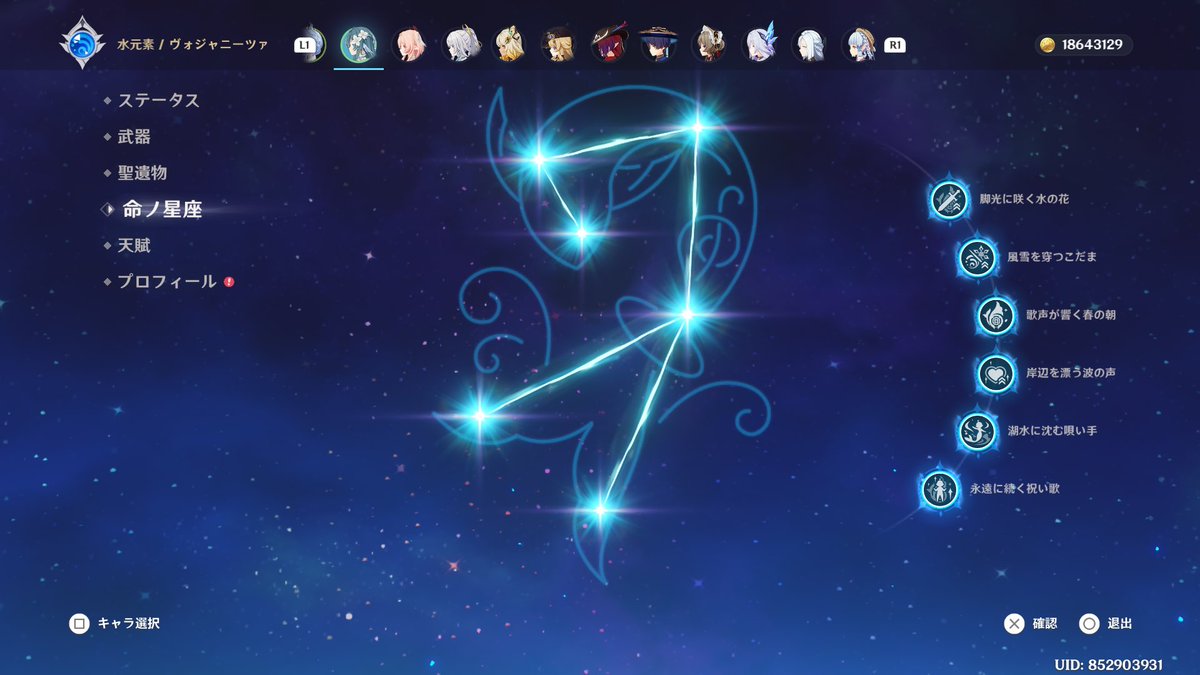The image size is (1200, 675).
Task: Open constellation 風雪を穿つこだま icon
Action: [977, 258]
